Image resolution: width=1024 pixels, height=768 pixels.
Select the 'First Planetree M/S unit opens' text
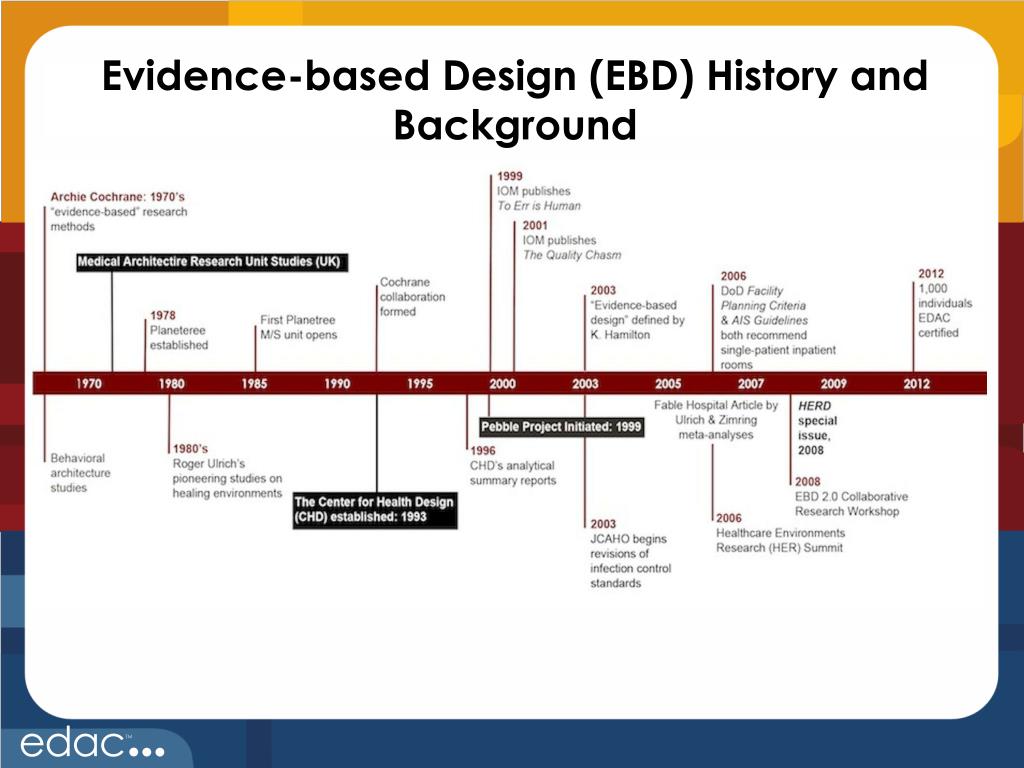[x=298, y=327]
